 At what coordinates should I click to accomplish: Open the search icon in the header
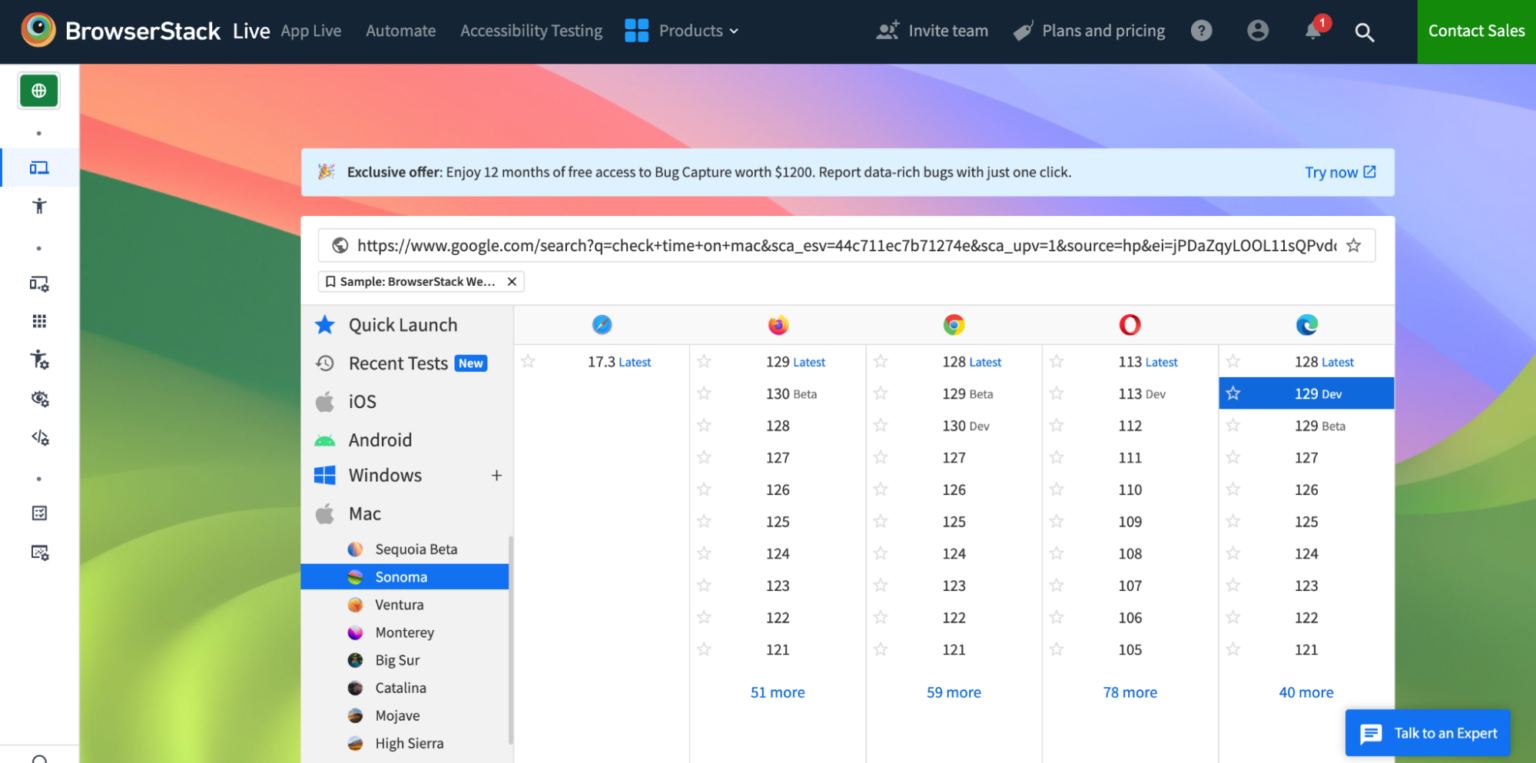point(1365,31)
